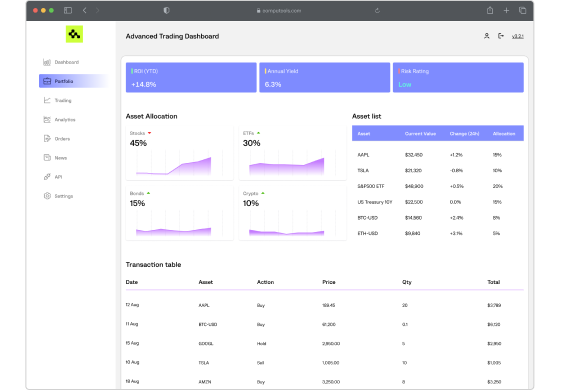This screenshot has width=561, height=390.
Task: Click the Qty header in Transaction table
Action: 407,282
